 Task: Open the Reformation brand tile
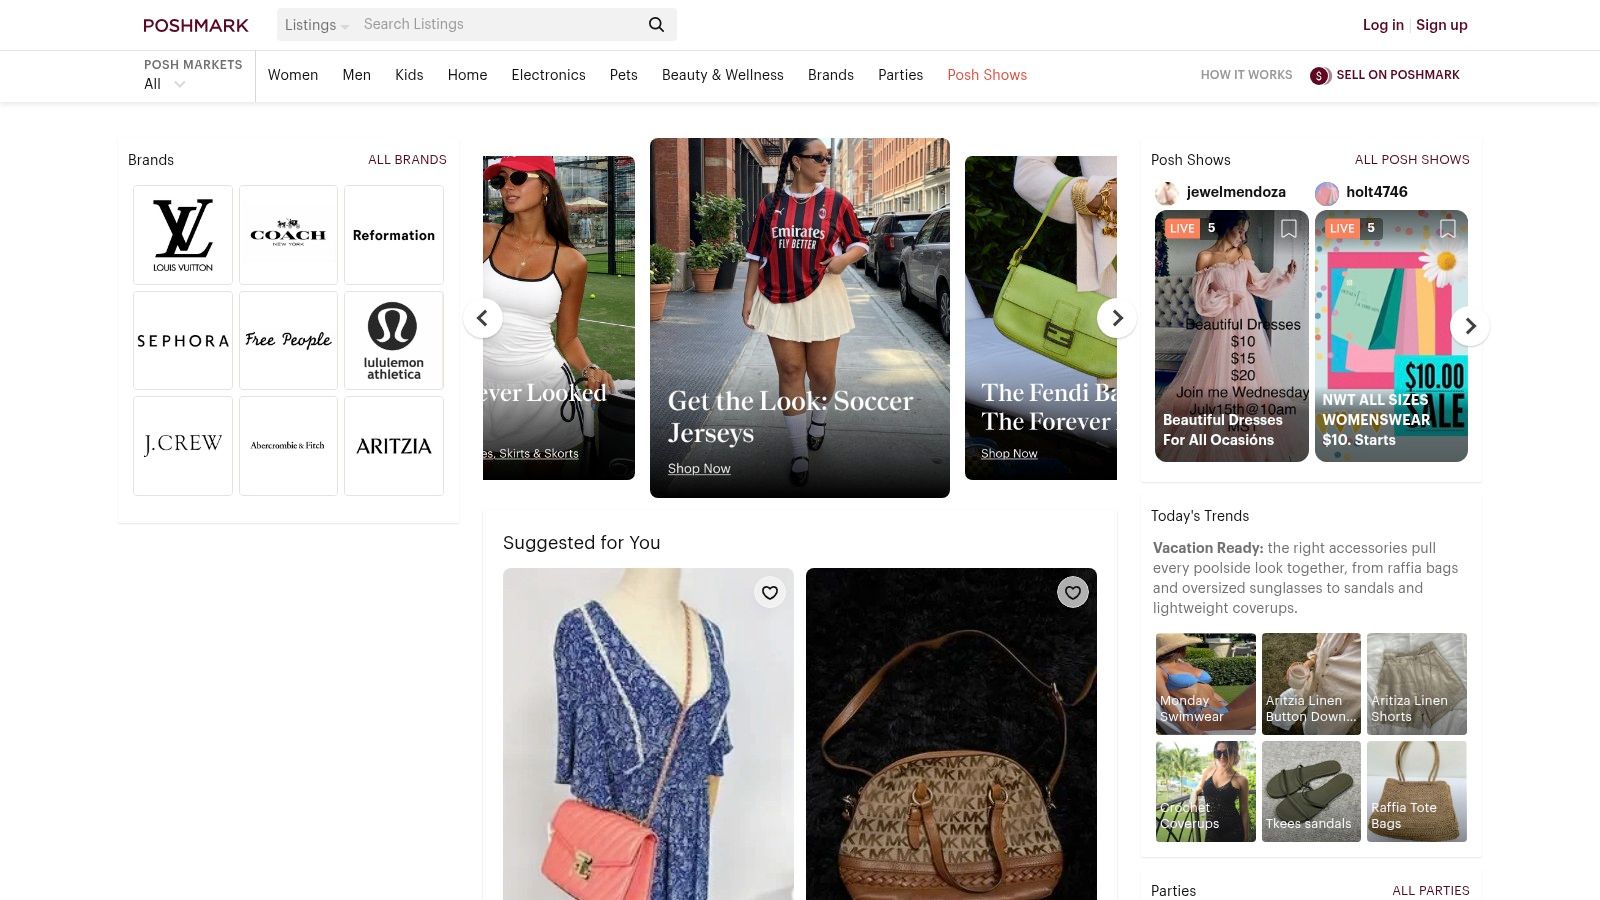394,235
